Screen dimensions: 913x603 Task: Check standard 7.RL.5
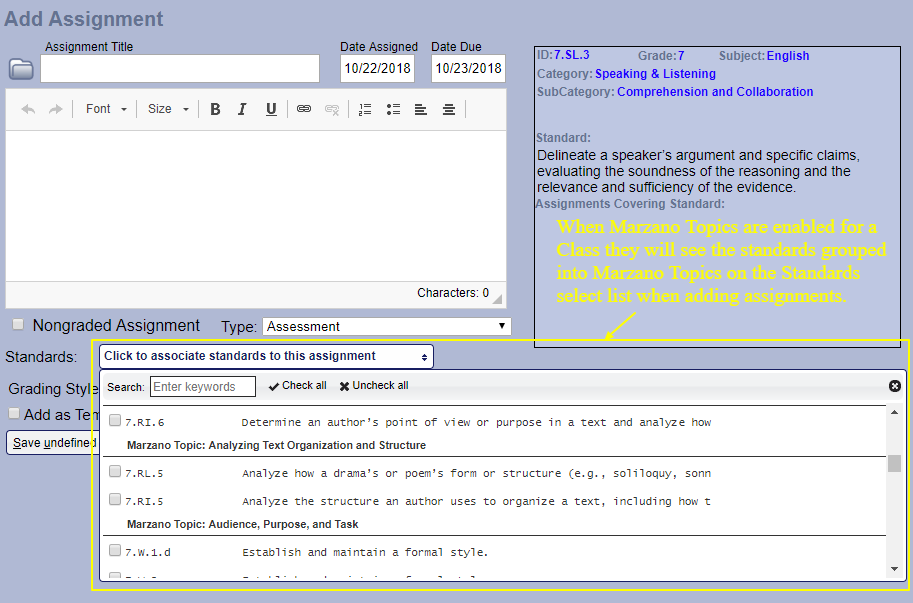[x=115, y=471]
